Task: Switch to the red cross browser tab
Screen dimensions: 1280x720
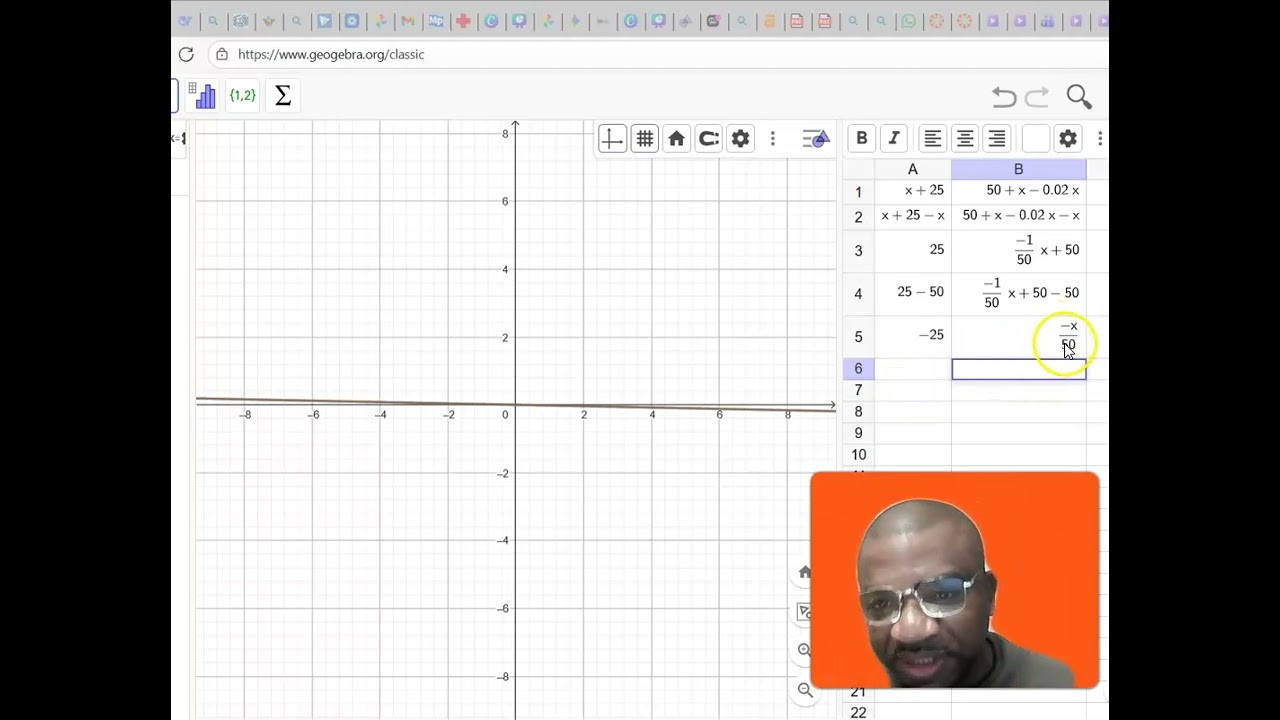Action: [463, 21]
